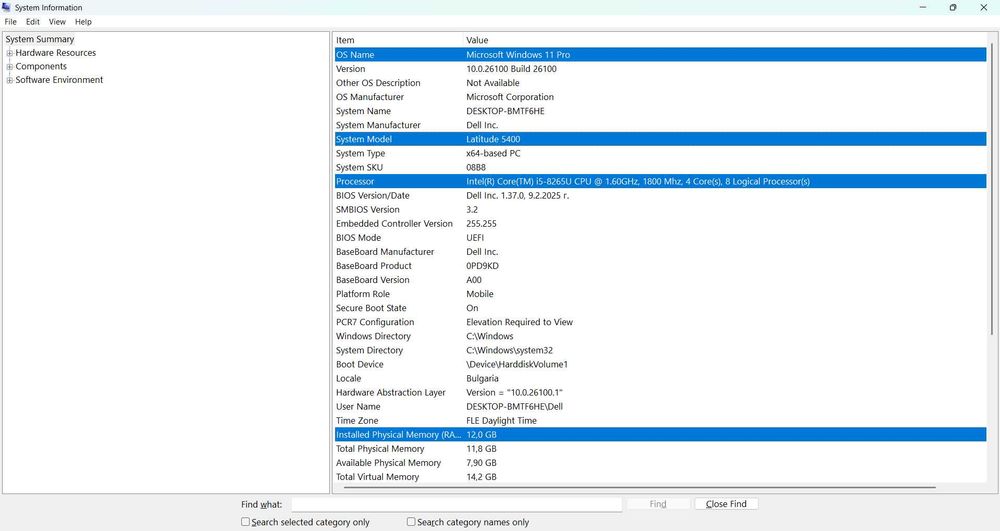Enable Search selected category only checkbox
The width and height of the screenshot is (1000, 531).
click(x=246, y=521)
